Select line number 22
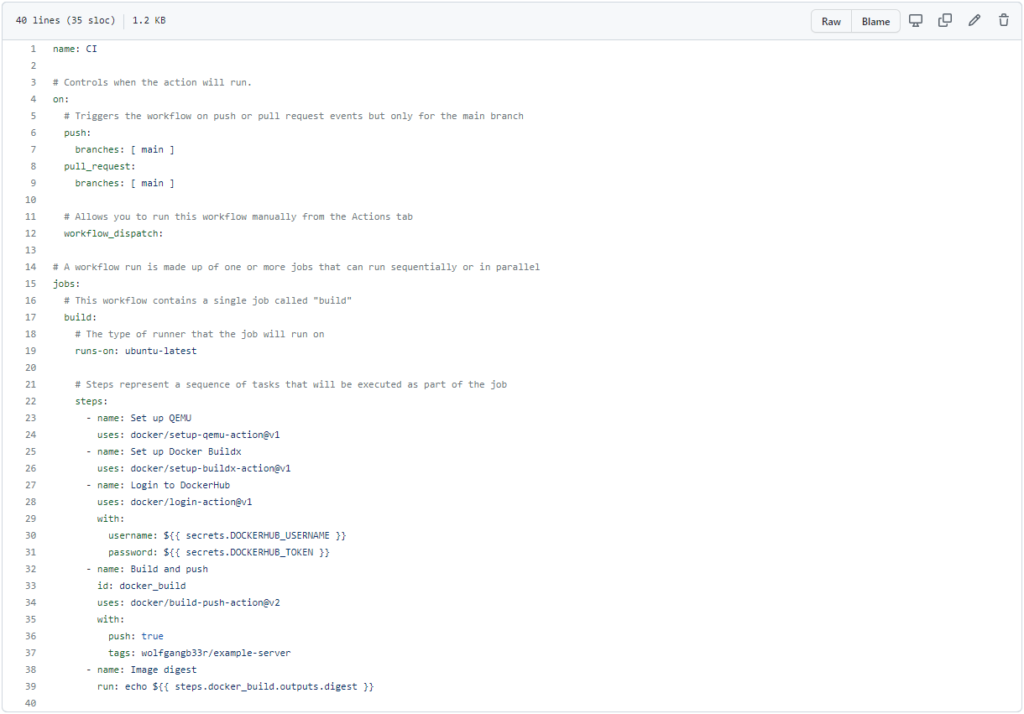The width and height of the screenshot is (1024, 714). click(31, 402)
